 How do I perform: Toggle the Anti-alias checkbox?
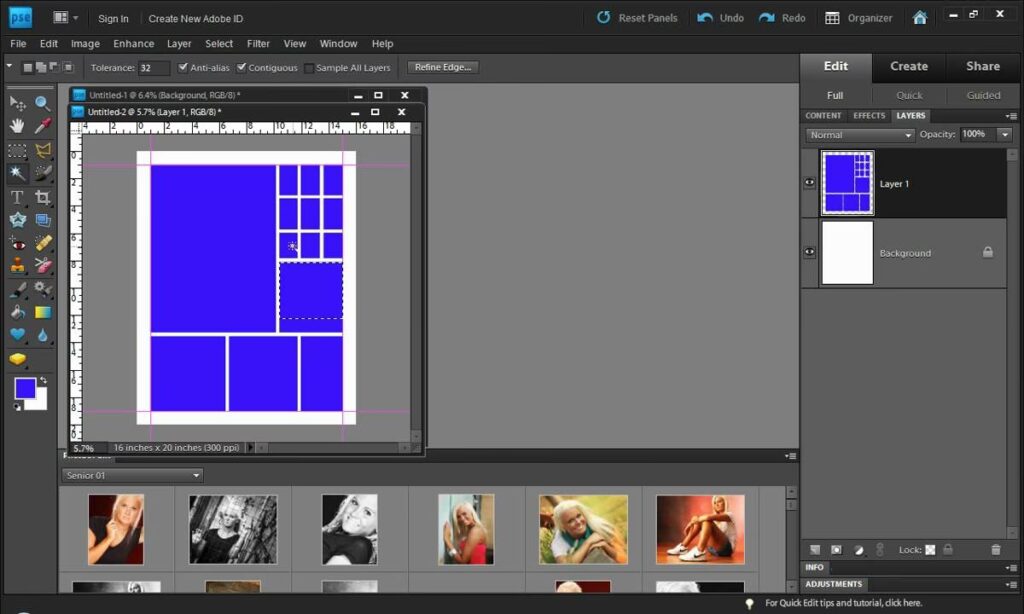[x=183, y=68]
